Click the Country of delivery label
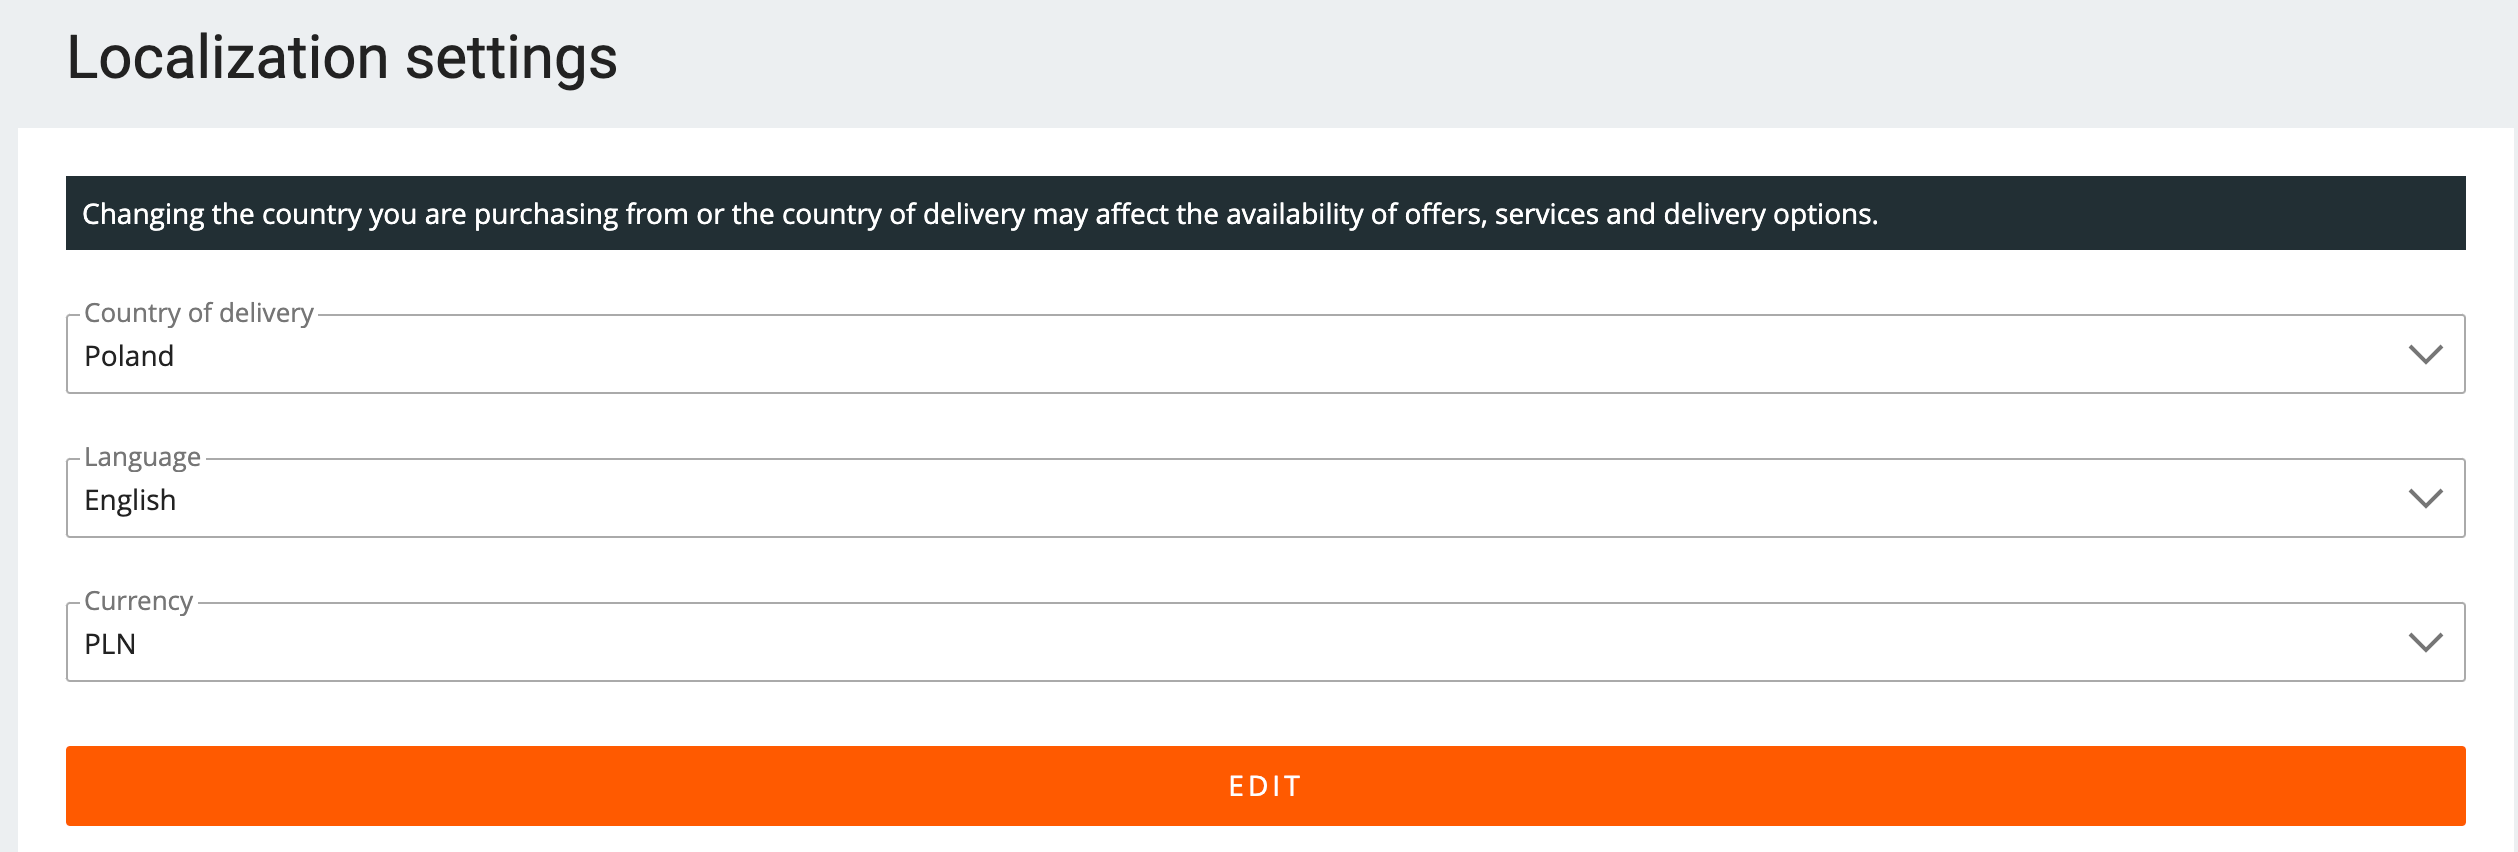Image resolution: width=2518 pixels, height=852 pixels. tap(199, 313)
